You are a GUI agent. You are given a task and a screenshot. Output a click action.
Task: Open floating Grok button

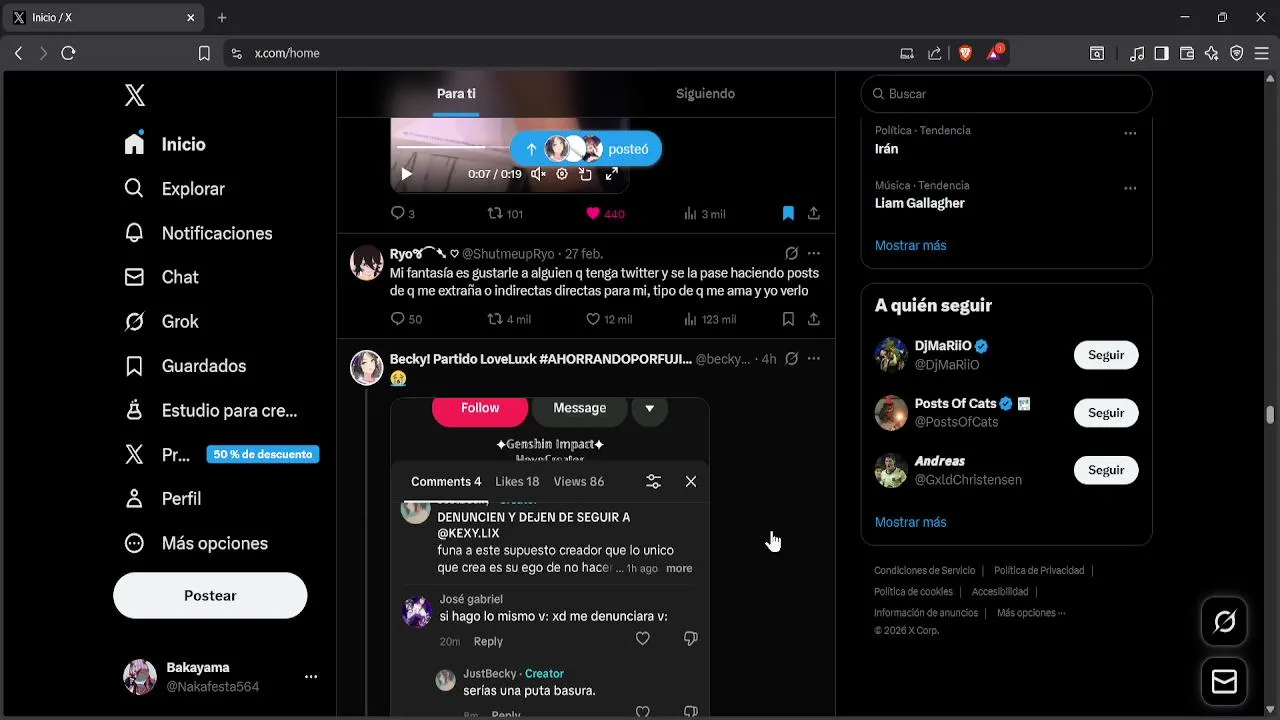(1224, 622)
